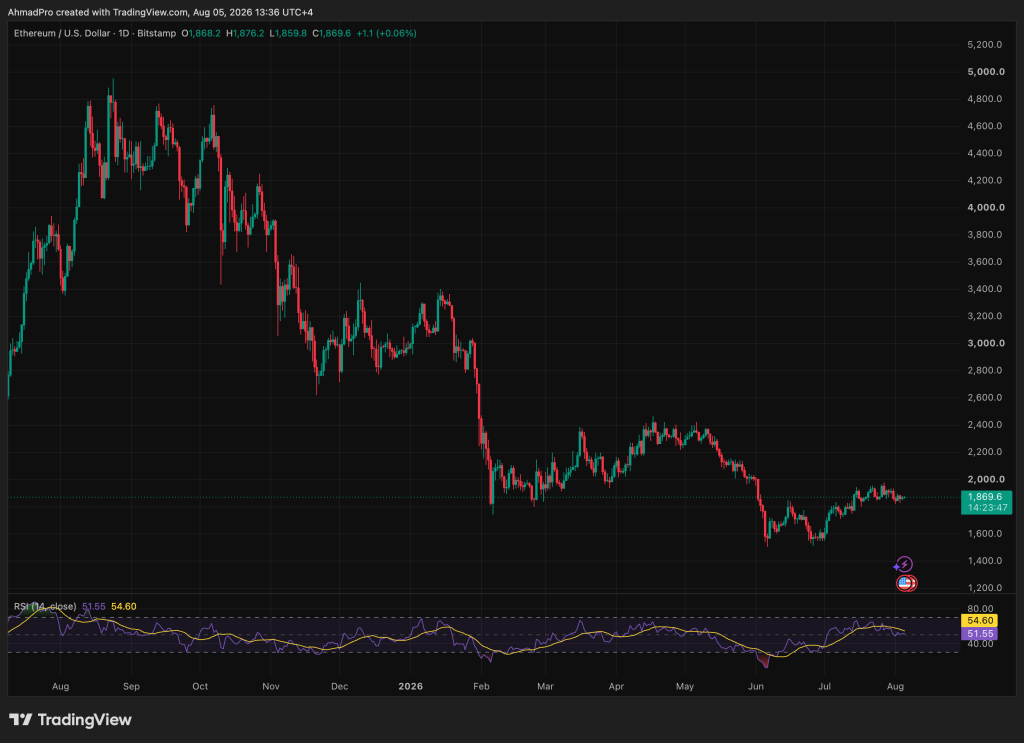Click the 4,000.0 price axis label

pyautogui.click(x=985, y=208)
